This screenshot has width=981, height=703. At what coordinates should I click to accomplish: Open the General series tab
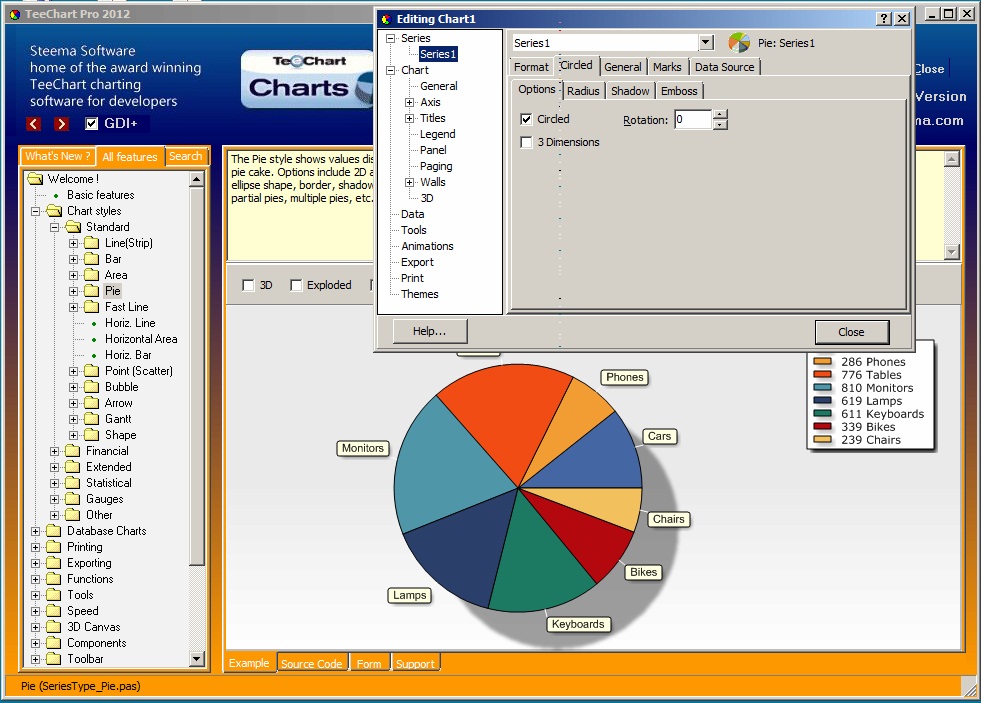click(x=623, y=67)
